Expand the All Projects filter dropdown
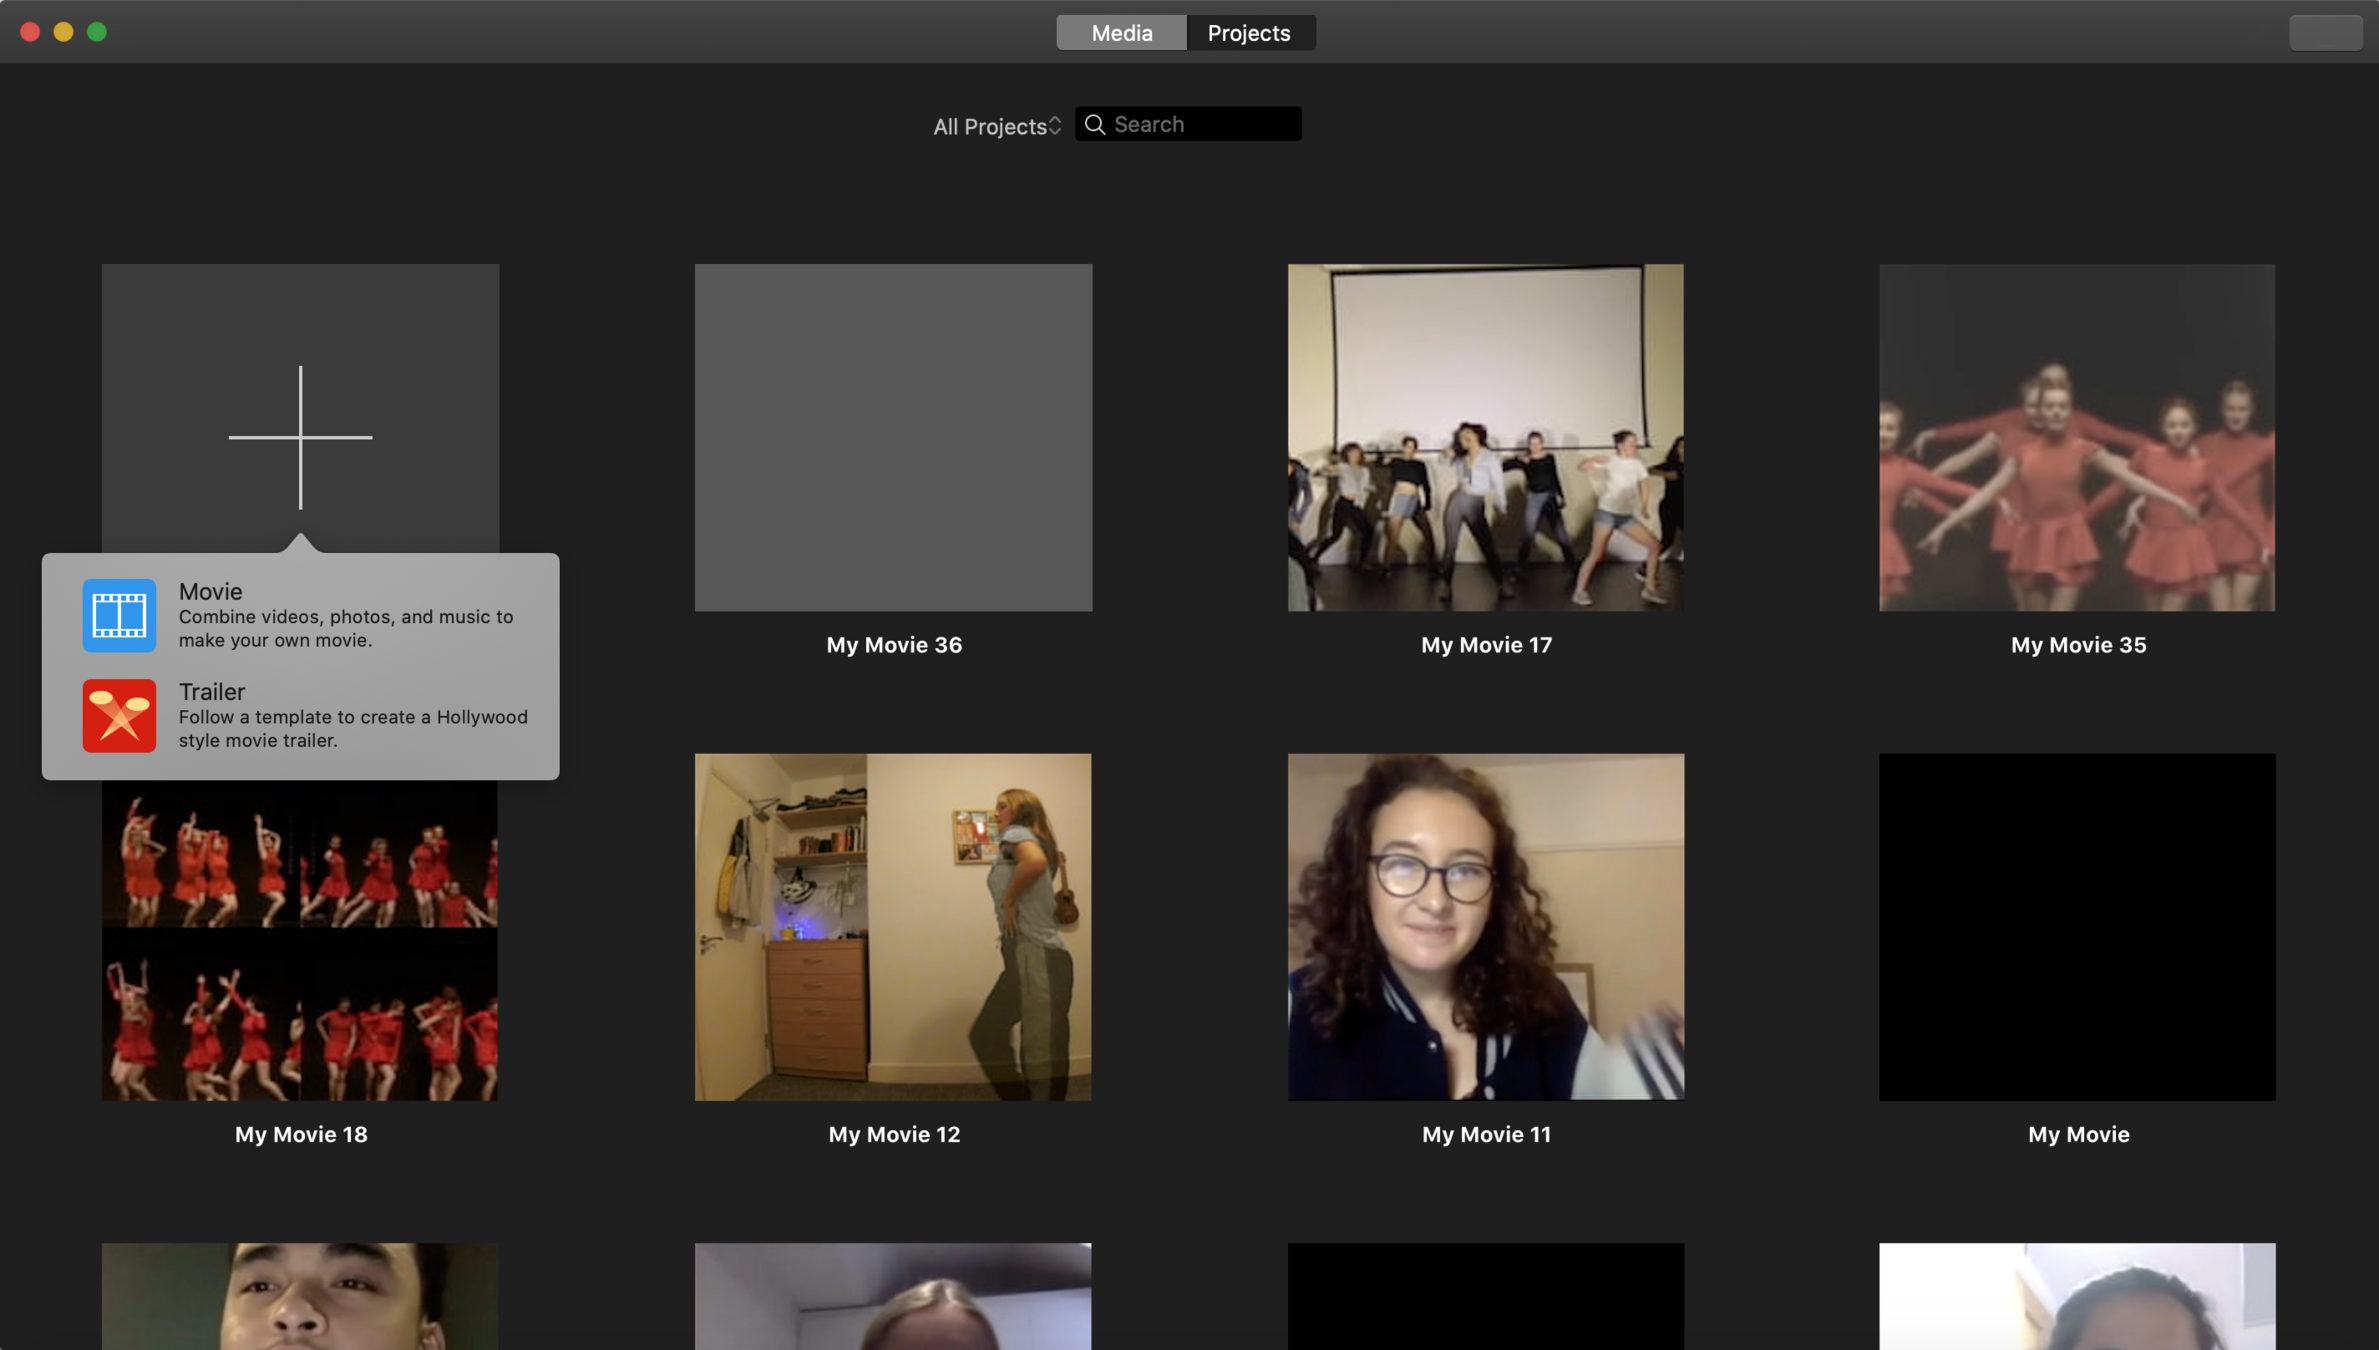The height and width of the screenshot is (1350, 2379). point(996,126)
